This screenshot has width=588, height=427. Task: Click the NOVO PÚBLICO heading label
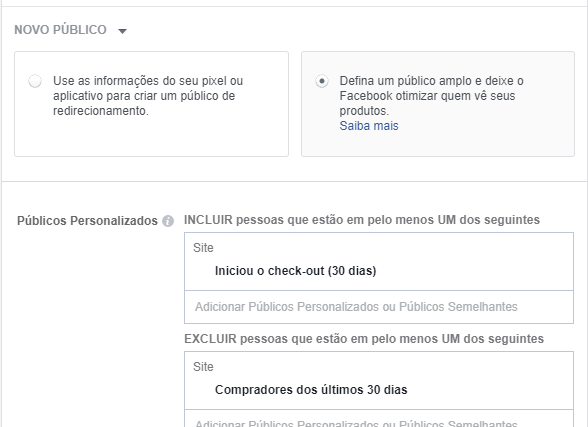tap(60, 30)
